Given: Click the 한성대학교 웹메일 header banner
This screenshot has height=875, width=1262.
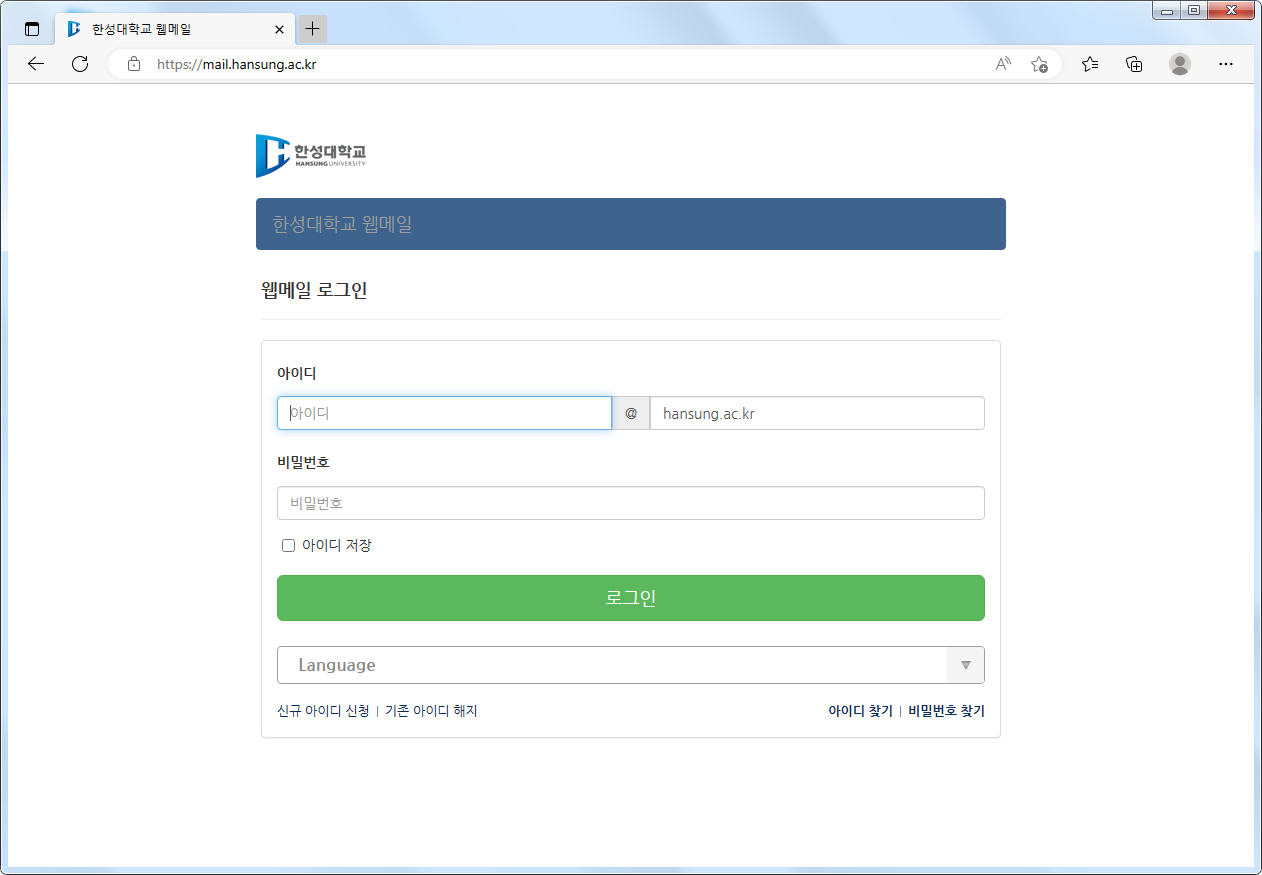Looking at the screenshot, I should coord(631,224).
